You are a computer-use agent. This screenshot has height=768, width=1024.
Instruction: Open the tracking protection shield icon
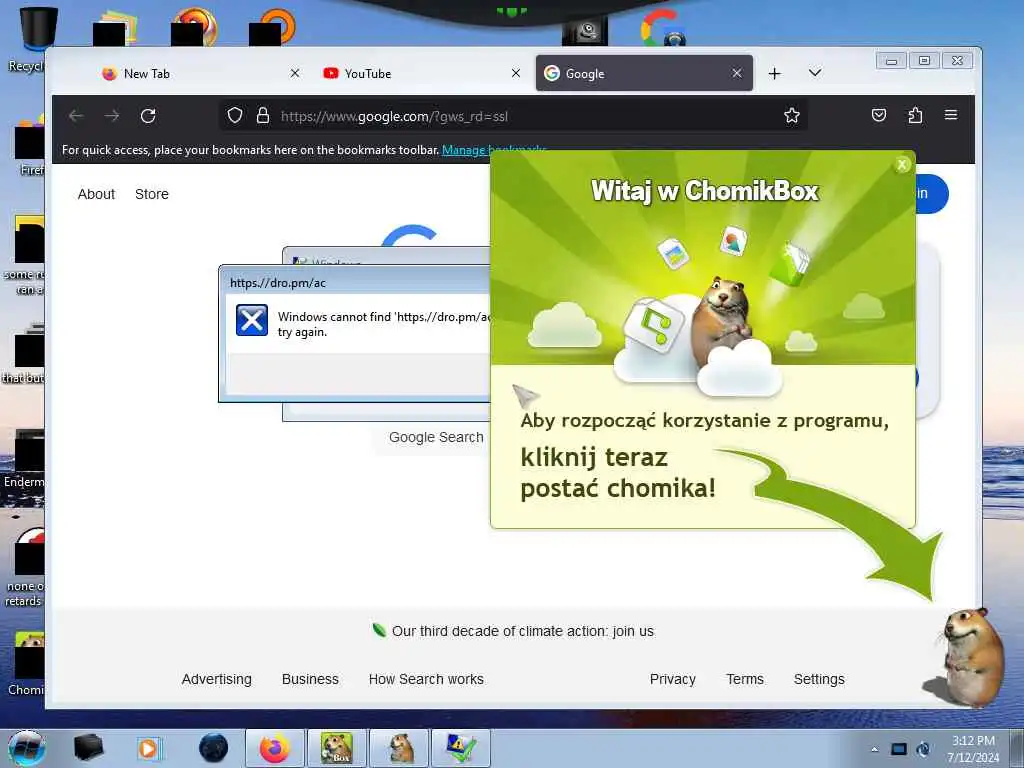pyautogui.click(x=235, y=116)
